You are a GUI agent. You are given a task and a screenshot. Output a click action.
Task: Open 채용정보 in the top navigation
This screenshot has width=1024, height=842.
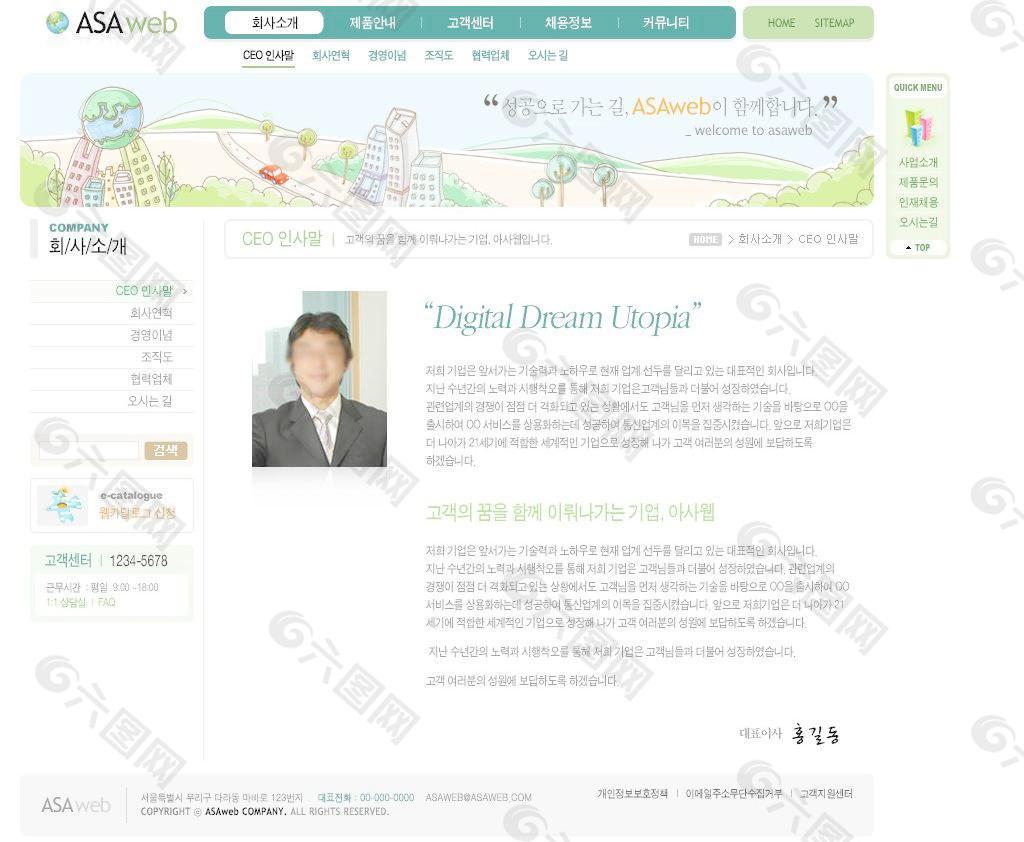pos(568,23)
